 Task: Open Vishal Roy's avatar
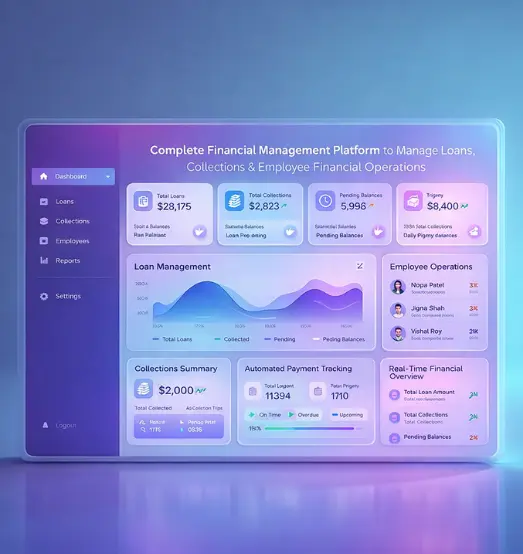coord(398,333)
